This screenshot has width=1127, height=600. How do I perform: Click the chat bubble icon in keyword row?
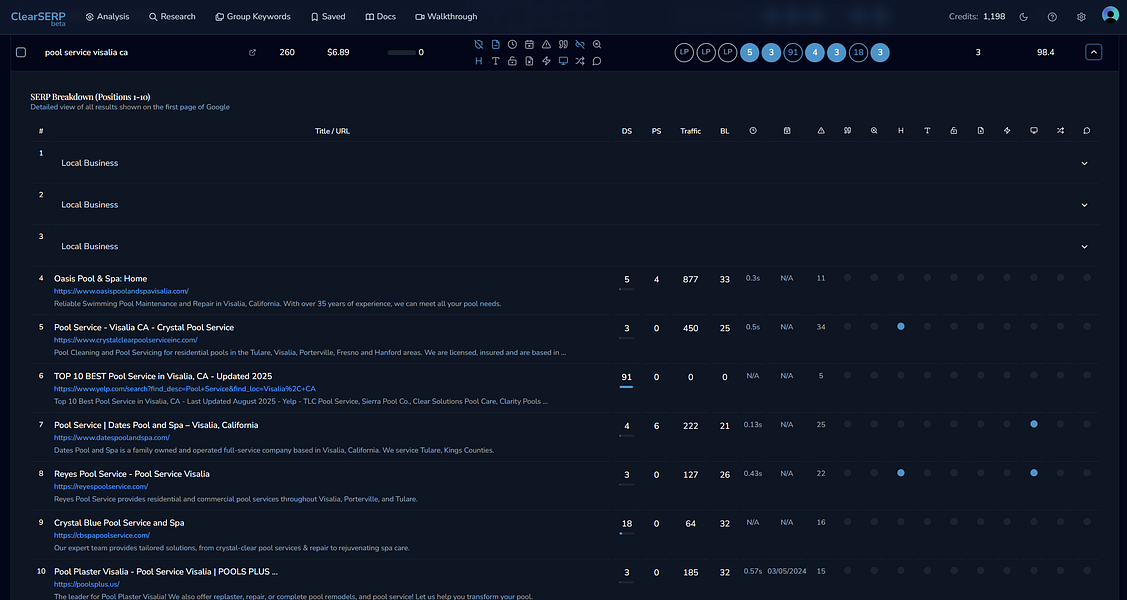pyautogui.click(x=597, y=61)
